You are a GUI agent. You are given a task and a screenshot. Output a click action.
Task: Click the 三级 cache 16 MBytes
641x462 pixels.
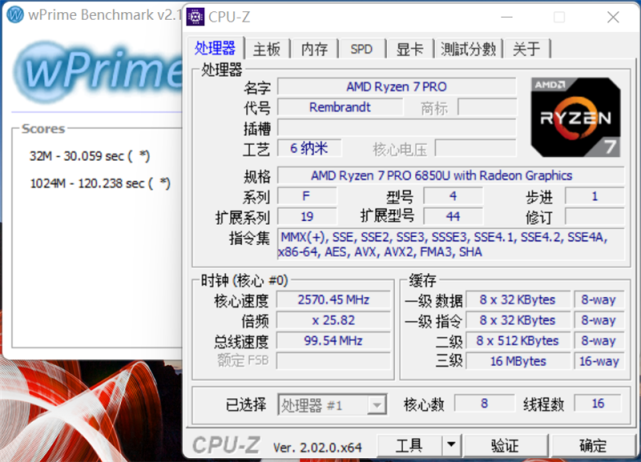pyautogui.click(x=518, y=361)
